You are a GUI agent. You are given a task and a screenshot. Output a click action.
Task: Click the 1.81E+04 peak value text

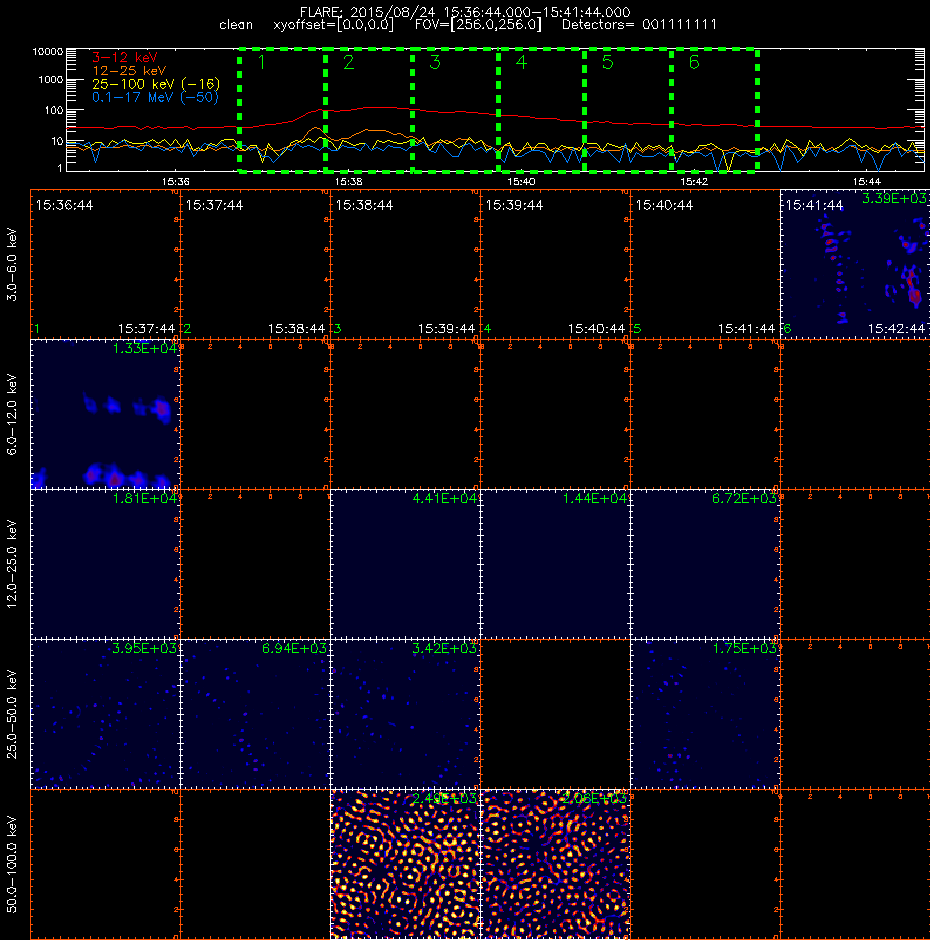point(145,498)
